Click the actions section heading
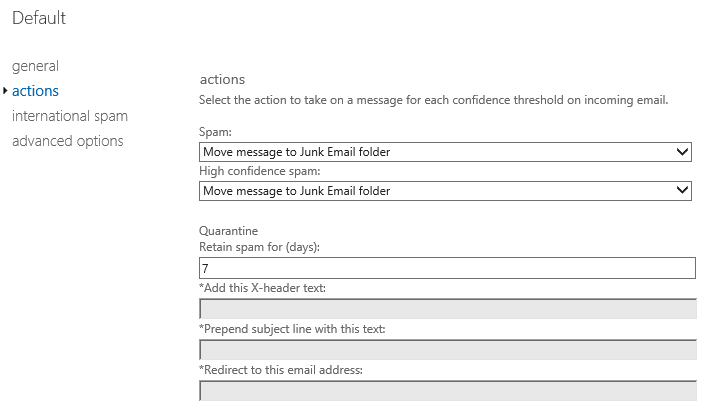The width and height of the screenshot is (706, 410). coord(222,79)
